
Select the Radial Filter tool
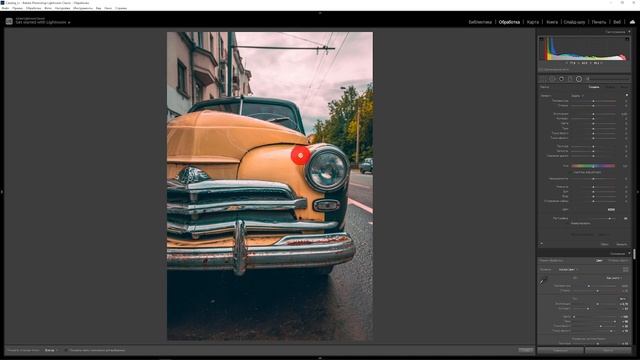coord(579,79)
